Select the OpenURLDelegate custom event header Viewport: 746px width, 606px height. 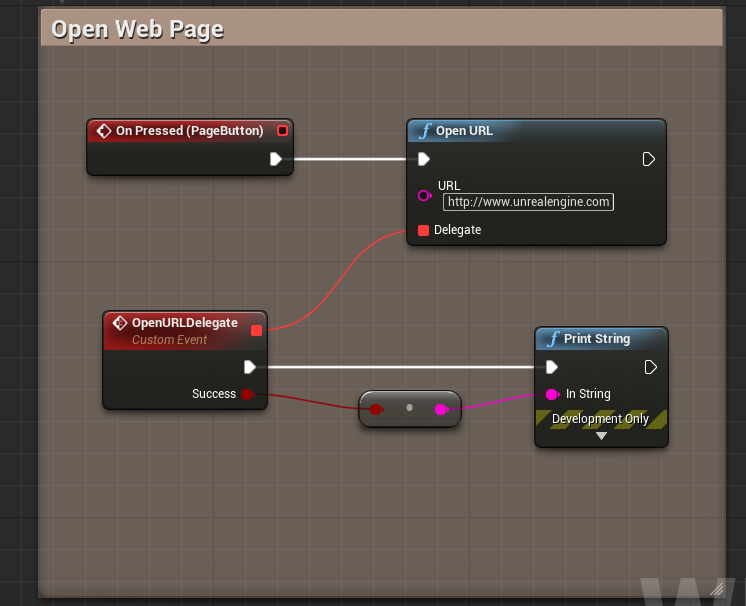(x=185, y=331)
